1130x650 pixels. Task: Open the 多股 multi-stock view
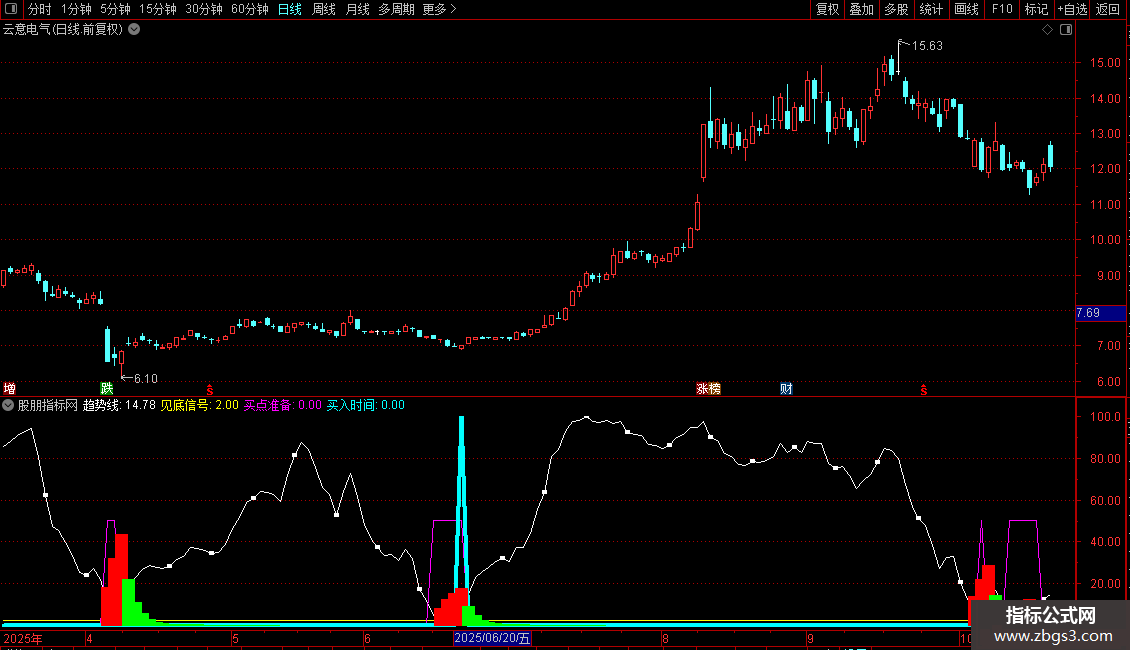tap(896, 9)
